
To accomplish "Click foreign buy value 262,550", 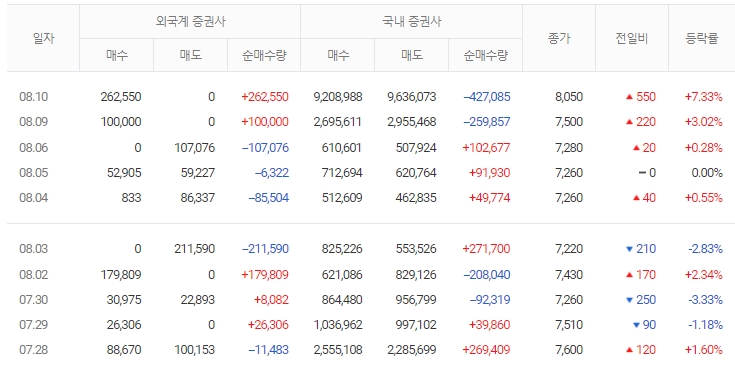I will click(x=121, y=97).
